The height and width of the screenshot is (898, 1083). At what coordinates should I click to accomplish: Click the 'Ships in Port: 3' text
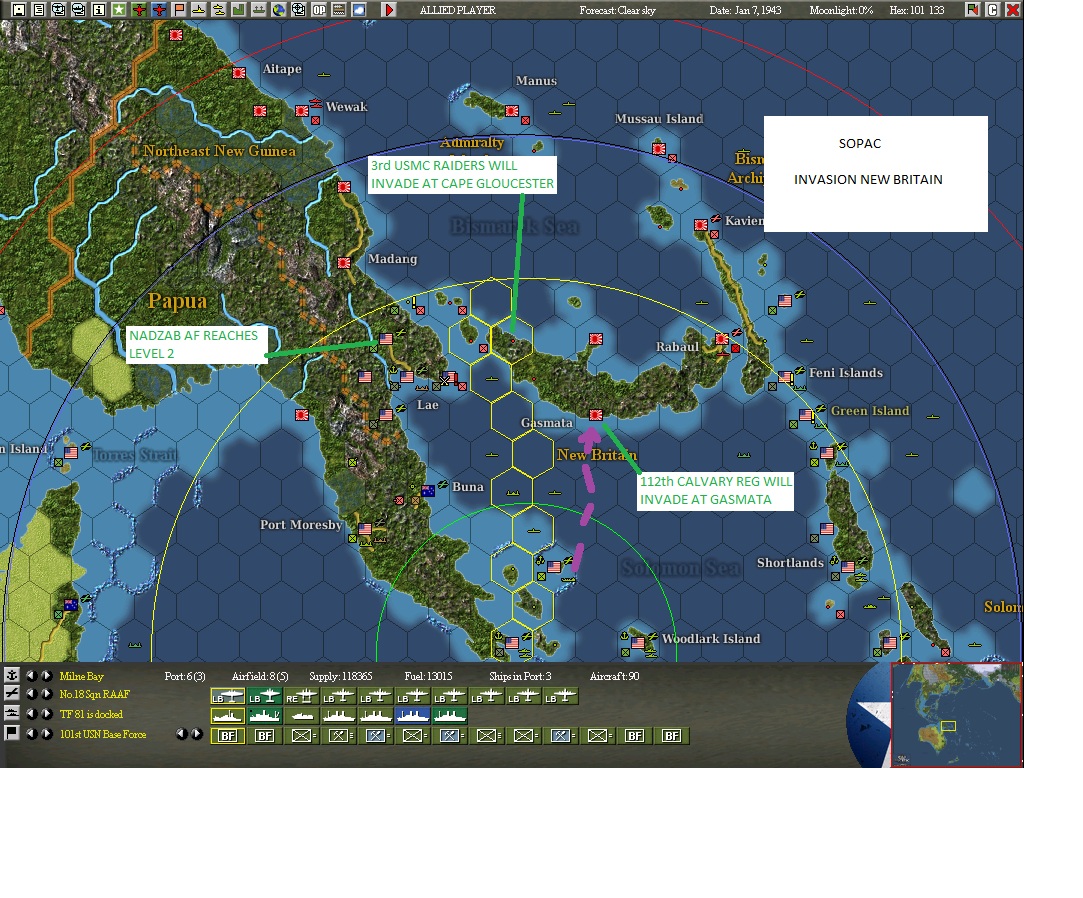pos(520,676)
